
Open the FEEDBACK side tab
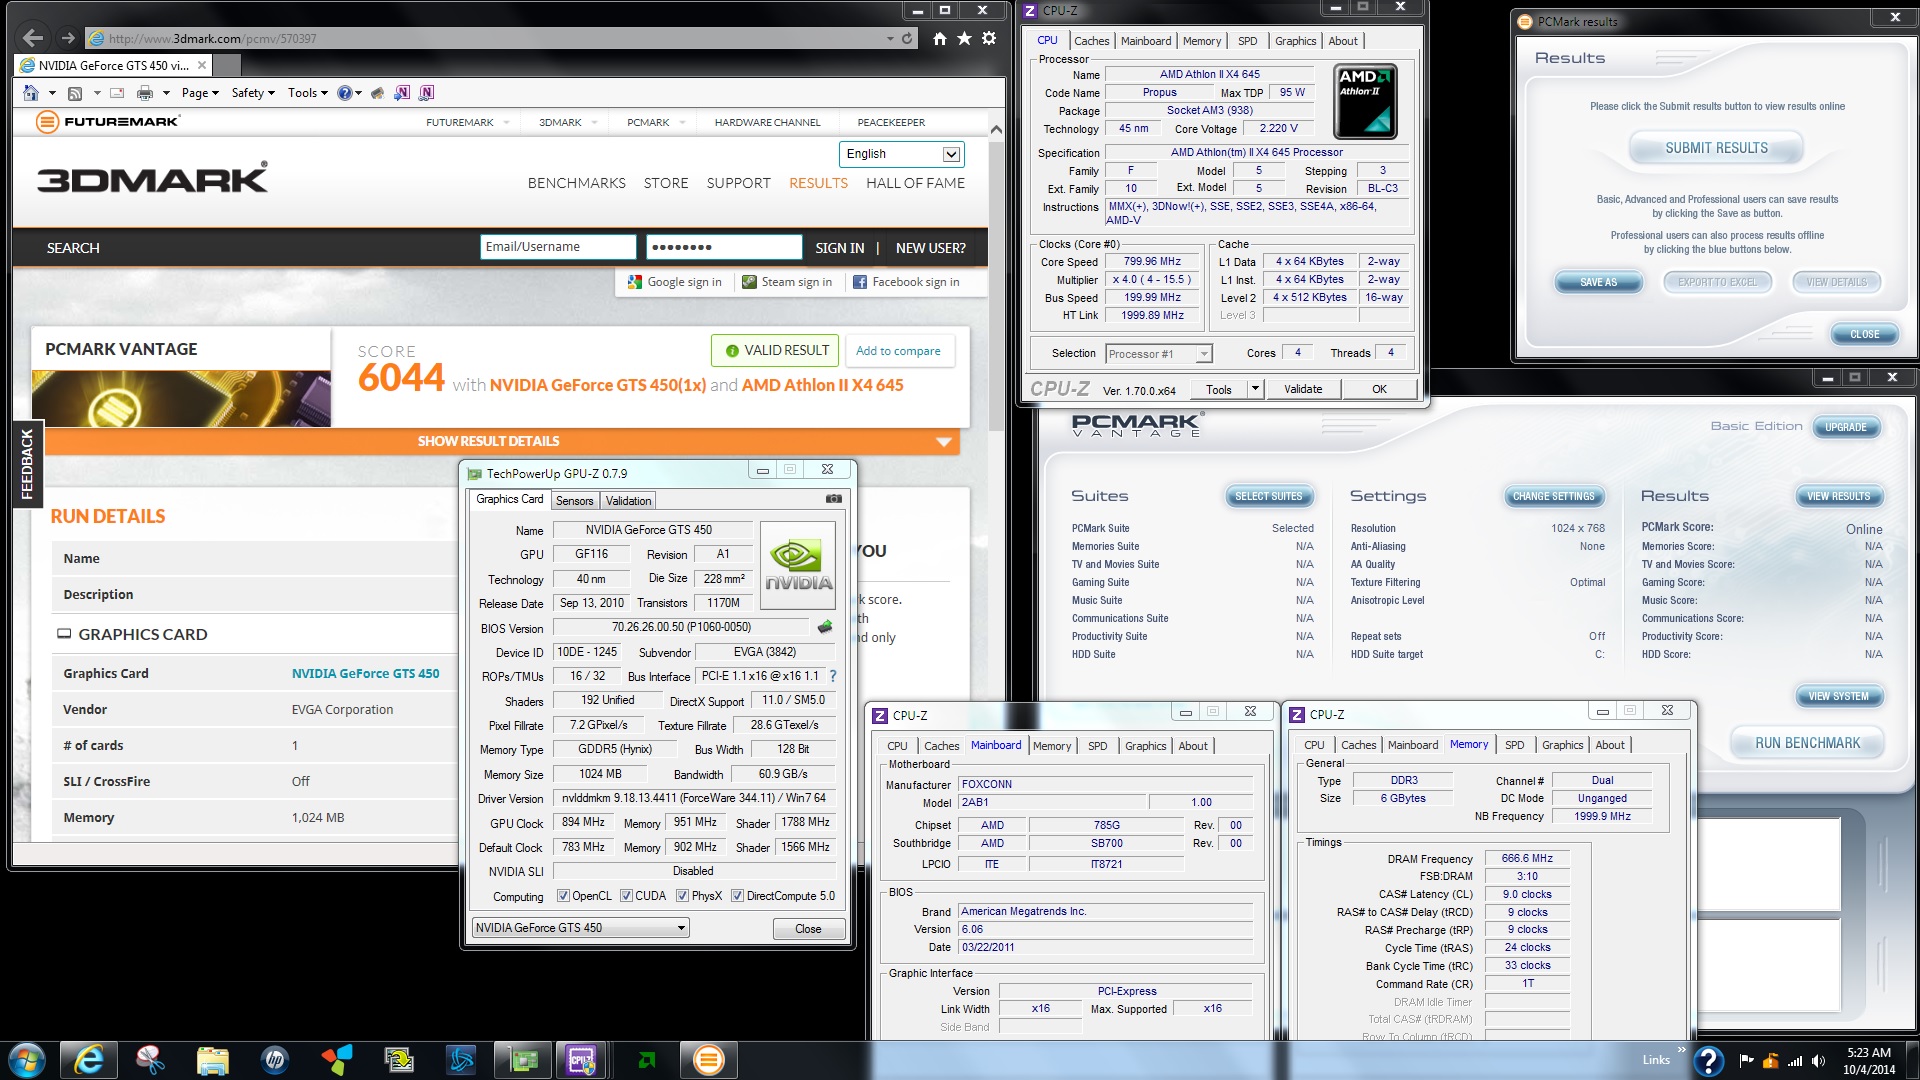(x=27, y=463)
